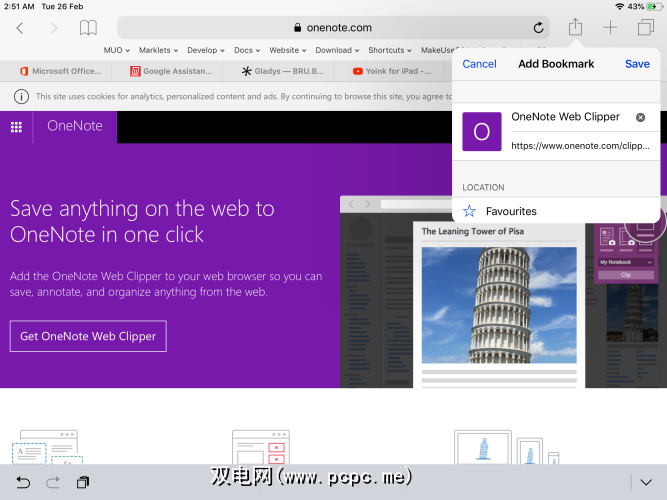Clear the bookmark title text
667x500 pixels.
[x=640, y=117]
